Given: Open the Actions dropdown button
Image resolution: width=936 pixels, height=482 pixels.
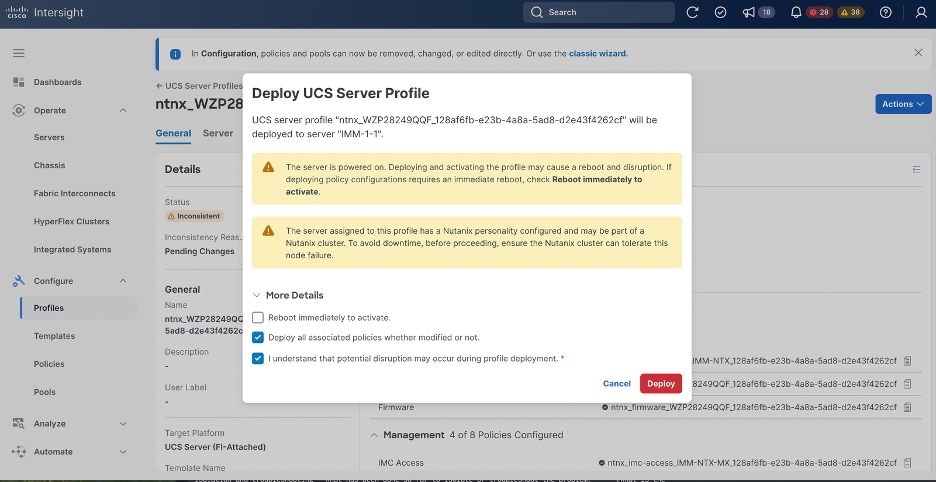Looking at the screenshot, I should [903, 104].
